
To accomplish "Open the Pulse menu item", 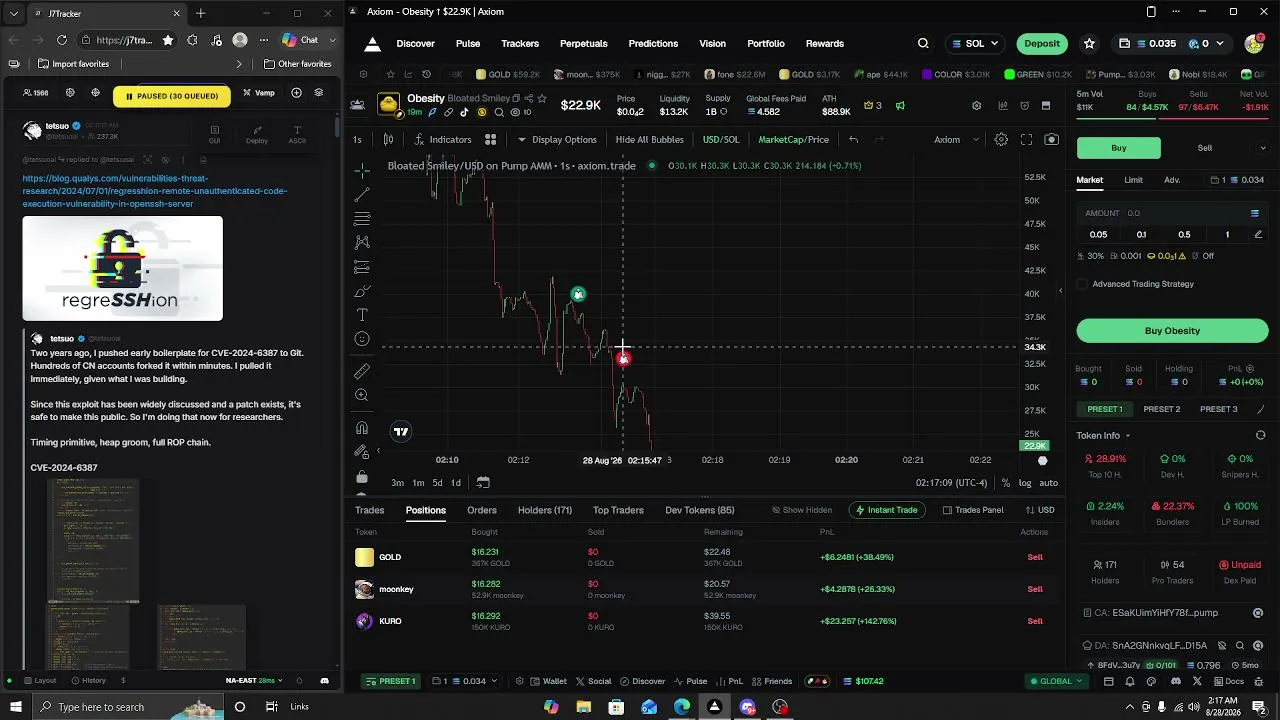I will pos(468,44).
